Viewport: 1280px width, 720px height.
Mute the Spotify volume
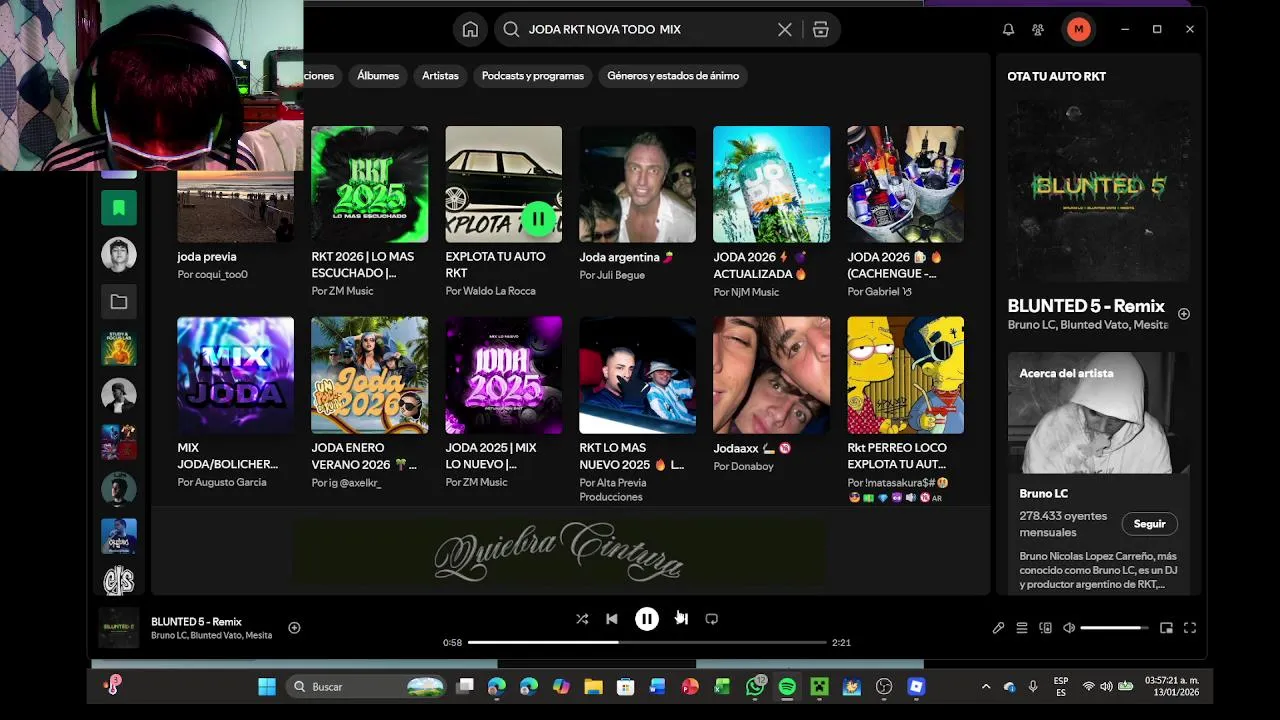pyautogui.click(x=1069, y=628)
